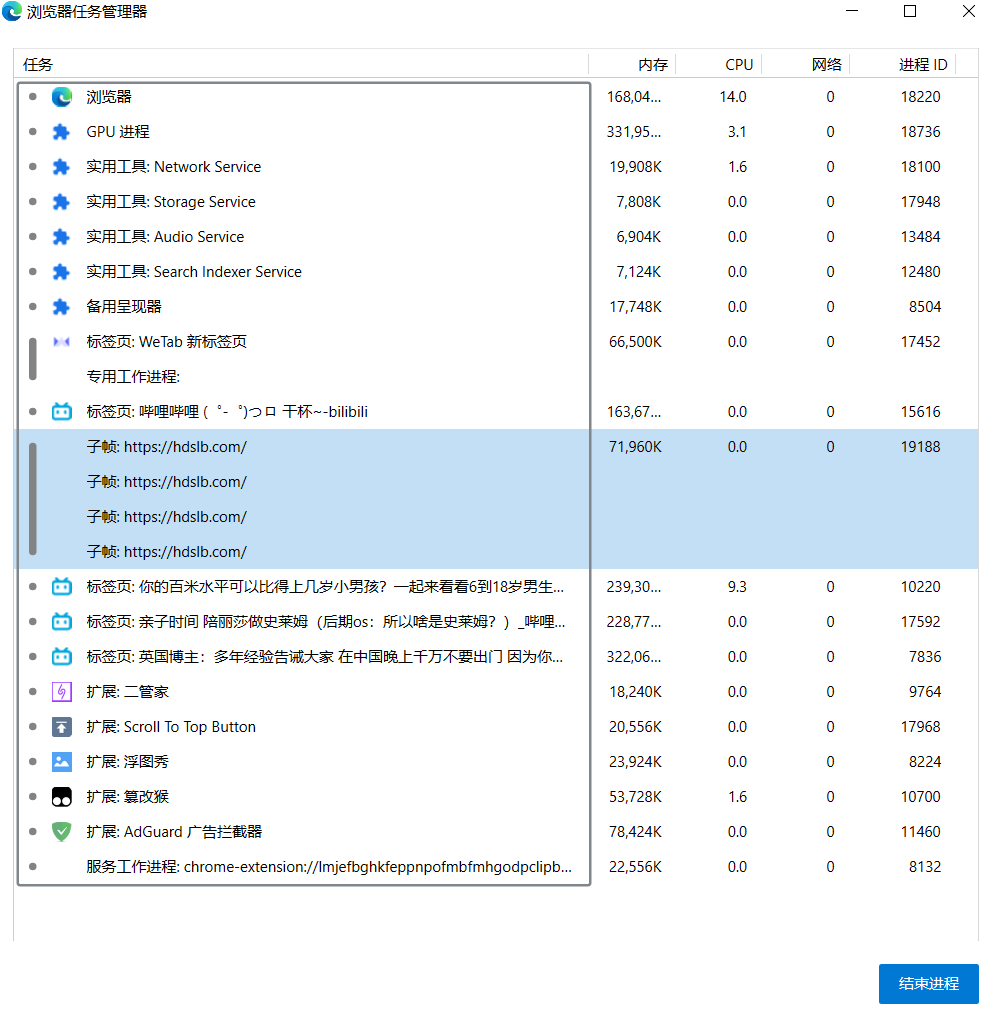Screen dimensions: 997x1022
Task: Click the bilibili icon for 哔哩哔哩 干杯 tab
Action: click(62, 412)
